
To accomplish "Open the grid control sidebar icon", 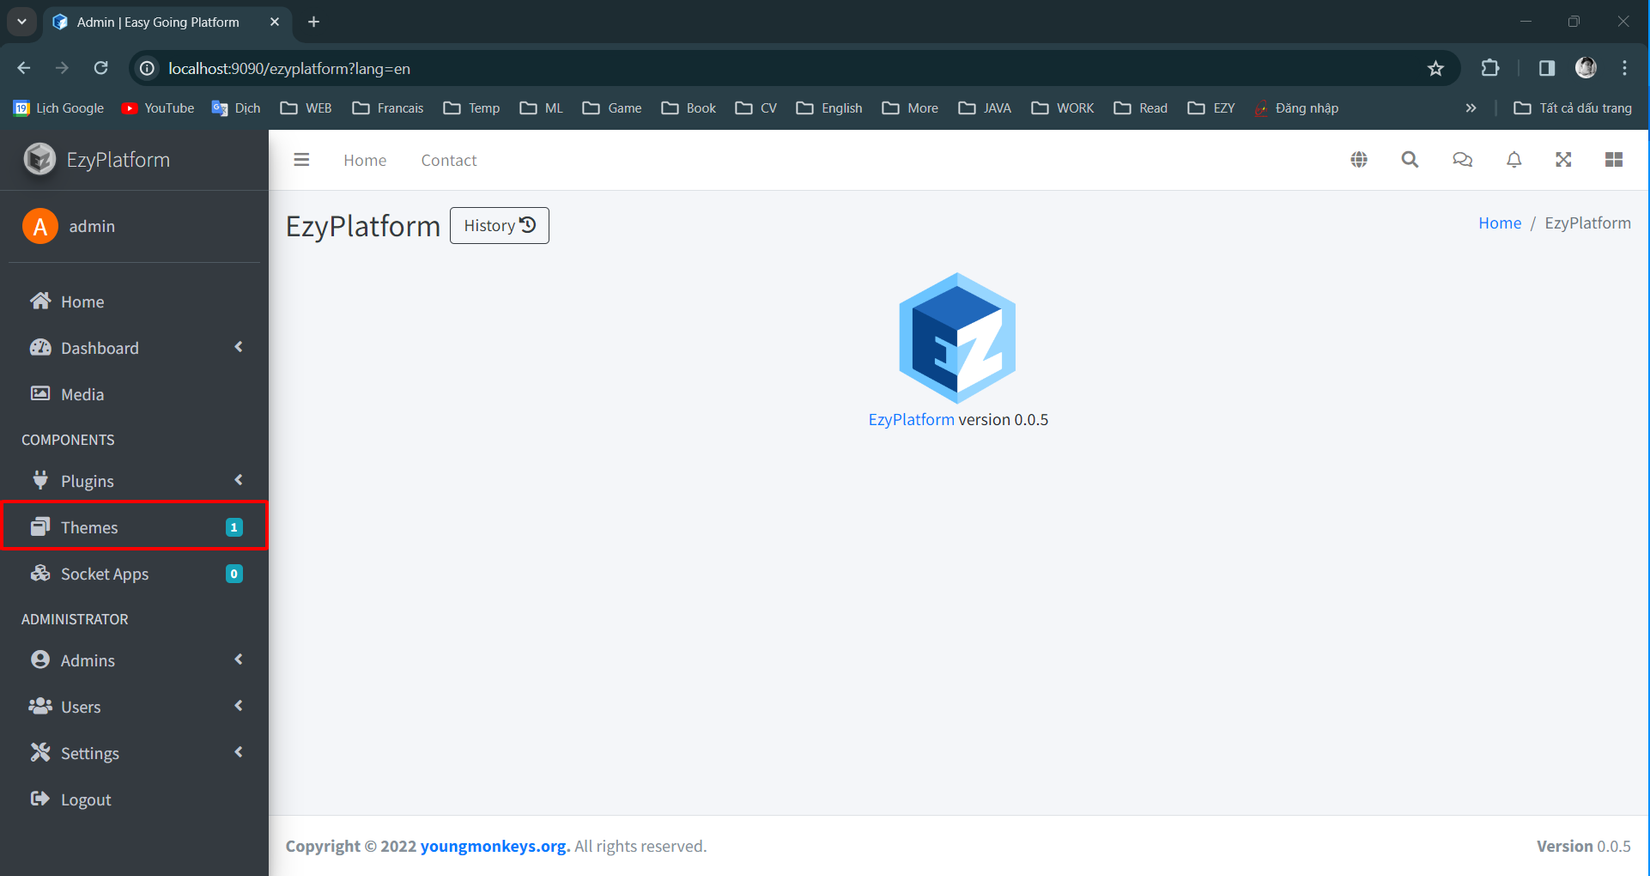I will 1614,160.
